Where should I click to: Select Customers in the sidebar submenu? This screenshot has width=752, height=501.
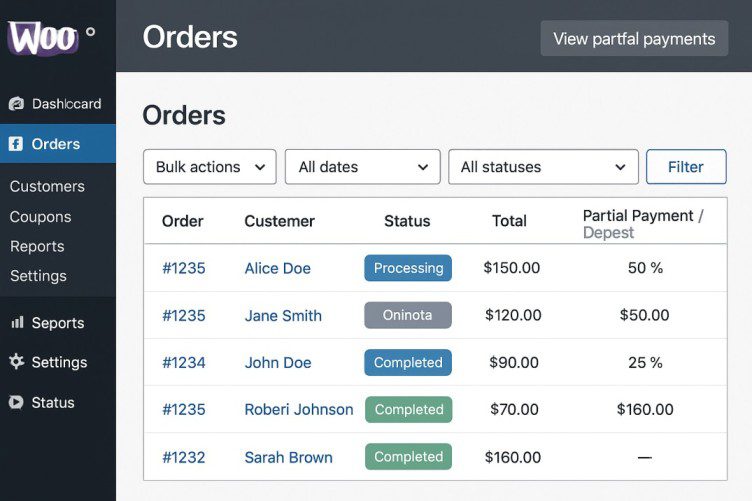pos(47,186)
